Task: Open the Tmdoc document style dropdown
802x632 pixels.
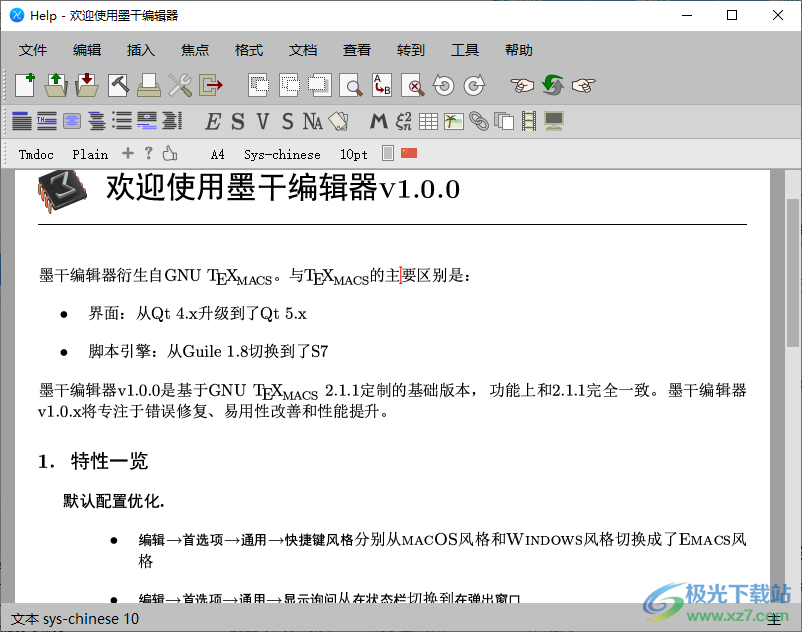Action: coord(36,154)
